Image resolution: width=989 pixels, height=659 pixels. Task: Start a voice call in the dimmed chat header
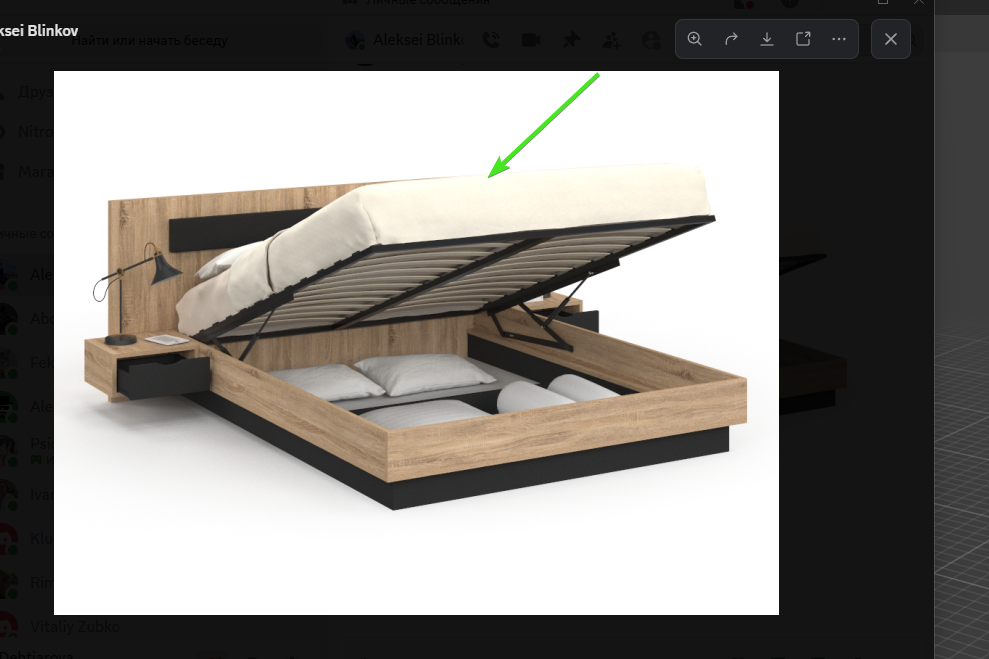[491, 40]
